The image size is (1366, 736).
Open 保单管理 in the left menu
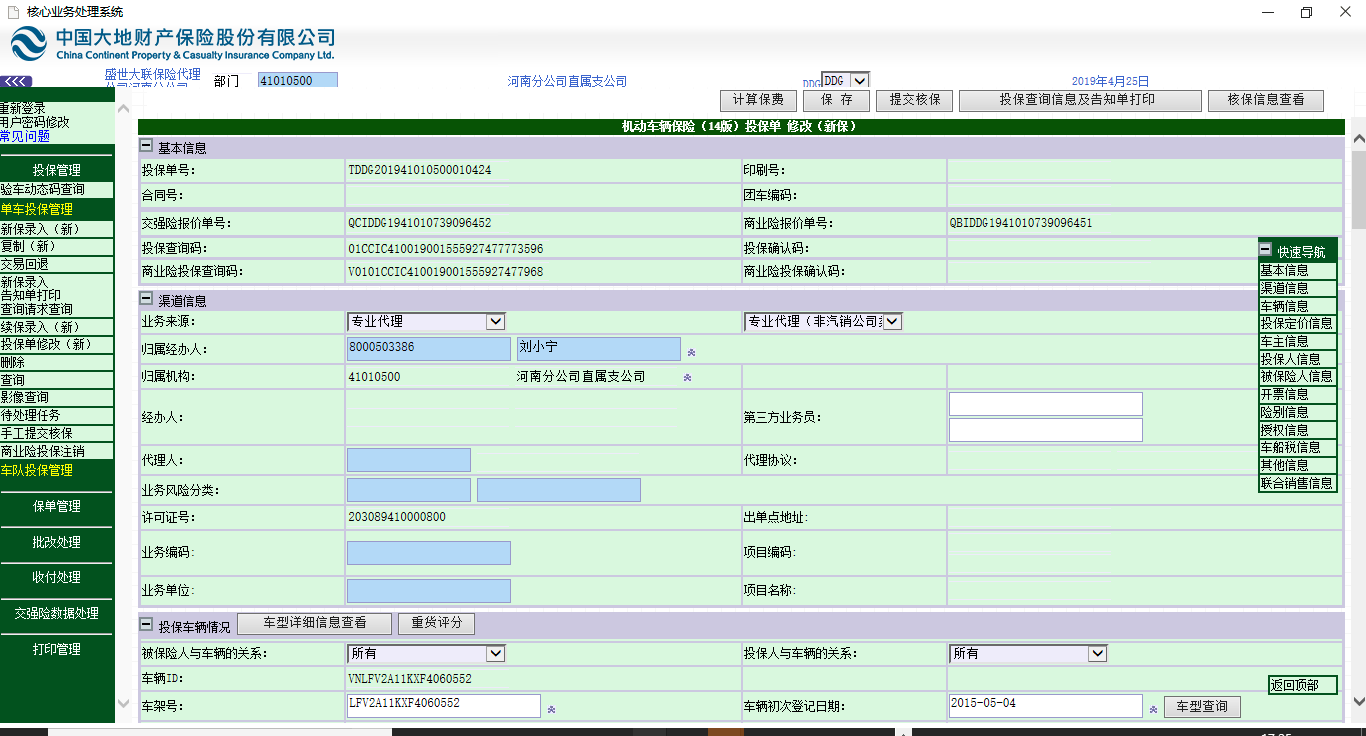(x=57, y=506)
